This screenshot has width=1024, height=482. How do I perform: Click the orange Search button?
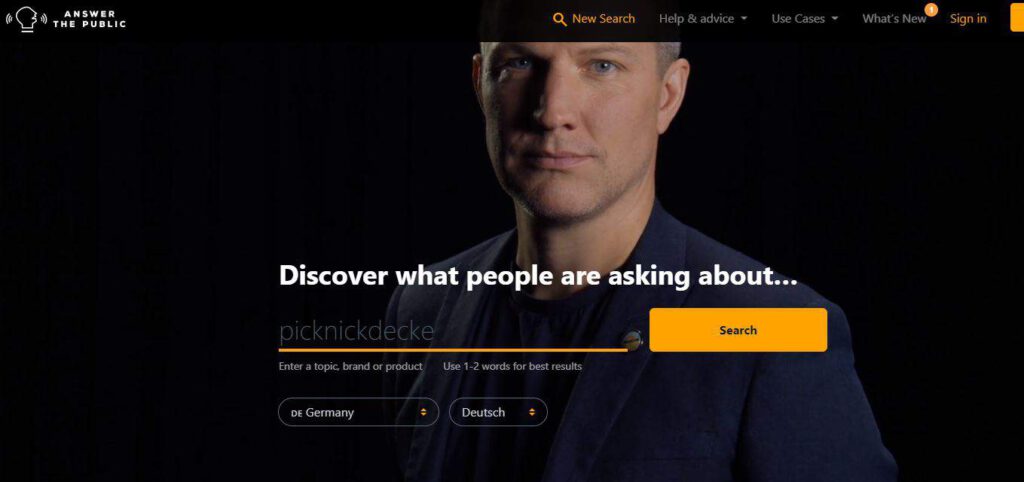[738, 330]
